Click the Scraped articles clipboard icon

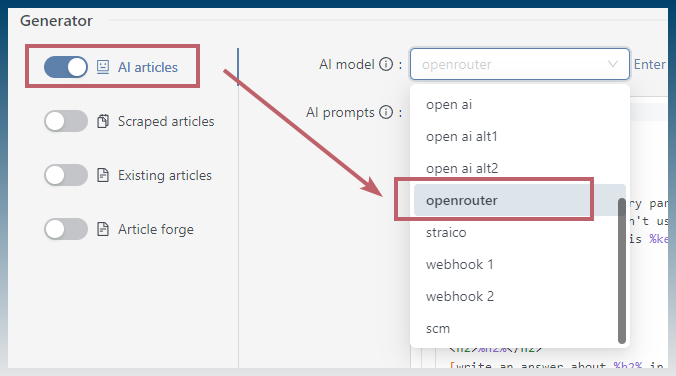click(103, 121)
